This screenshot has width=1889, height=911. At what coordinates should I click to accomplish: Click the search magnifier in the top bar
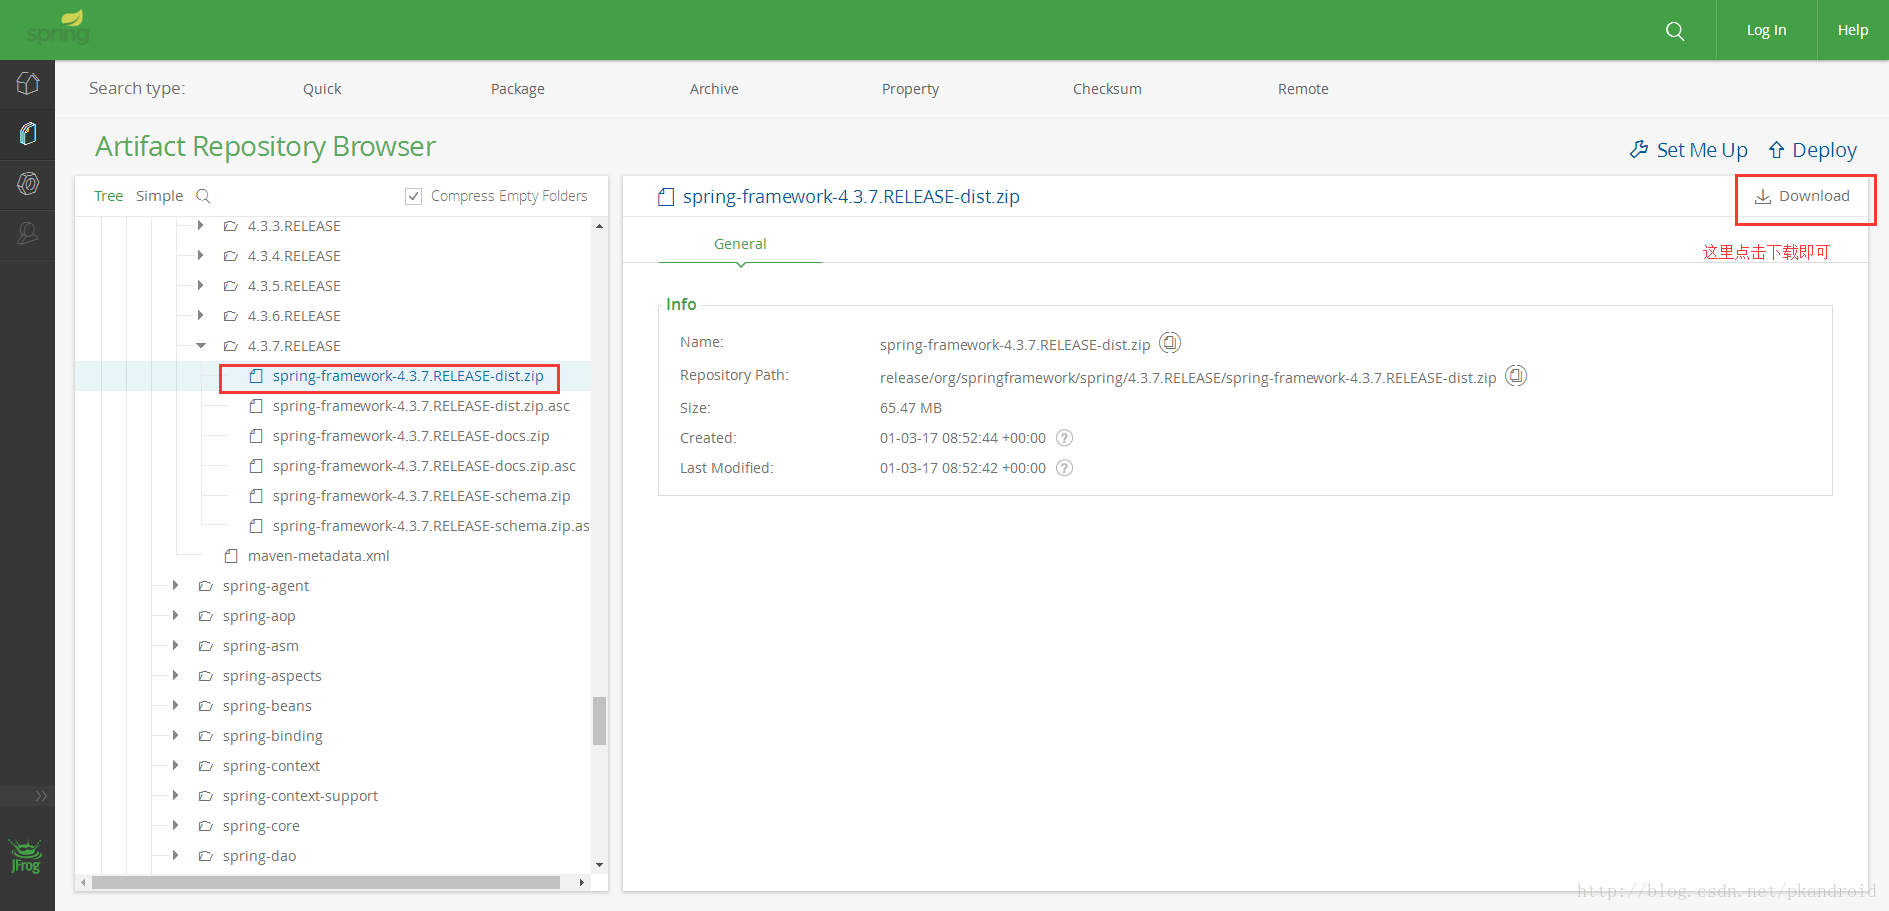(1675, 31)
